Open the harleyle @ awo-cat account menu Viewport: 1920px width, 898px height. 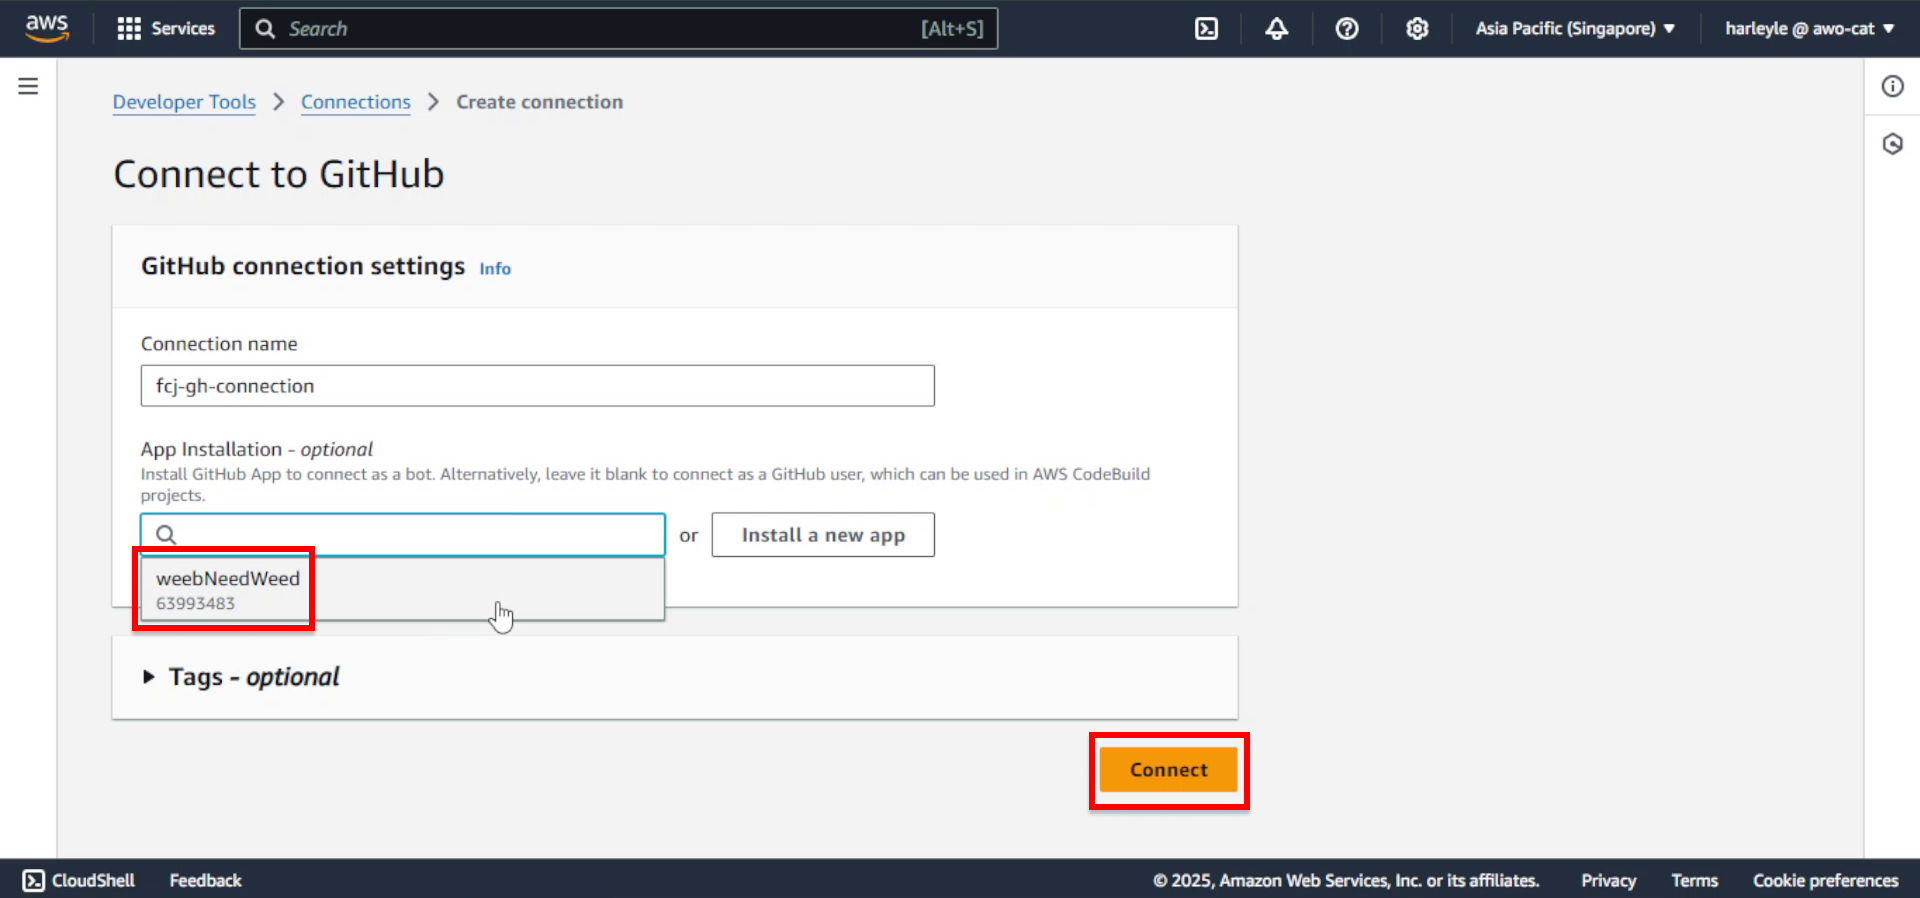1809,29
